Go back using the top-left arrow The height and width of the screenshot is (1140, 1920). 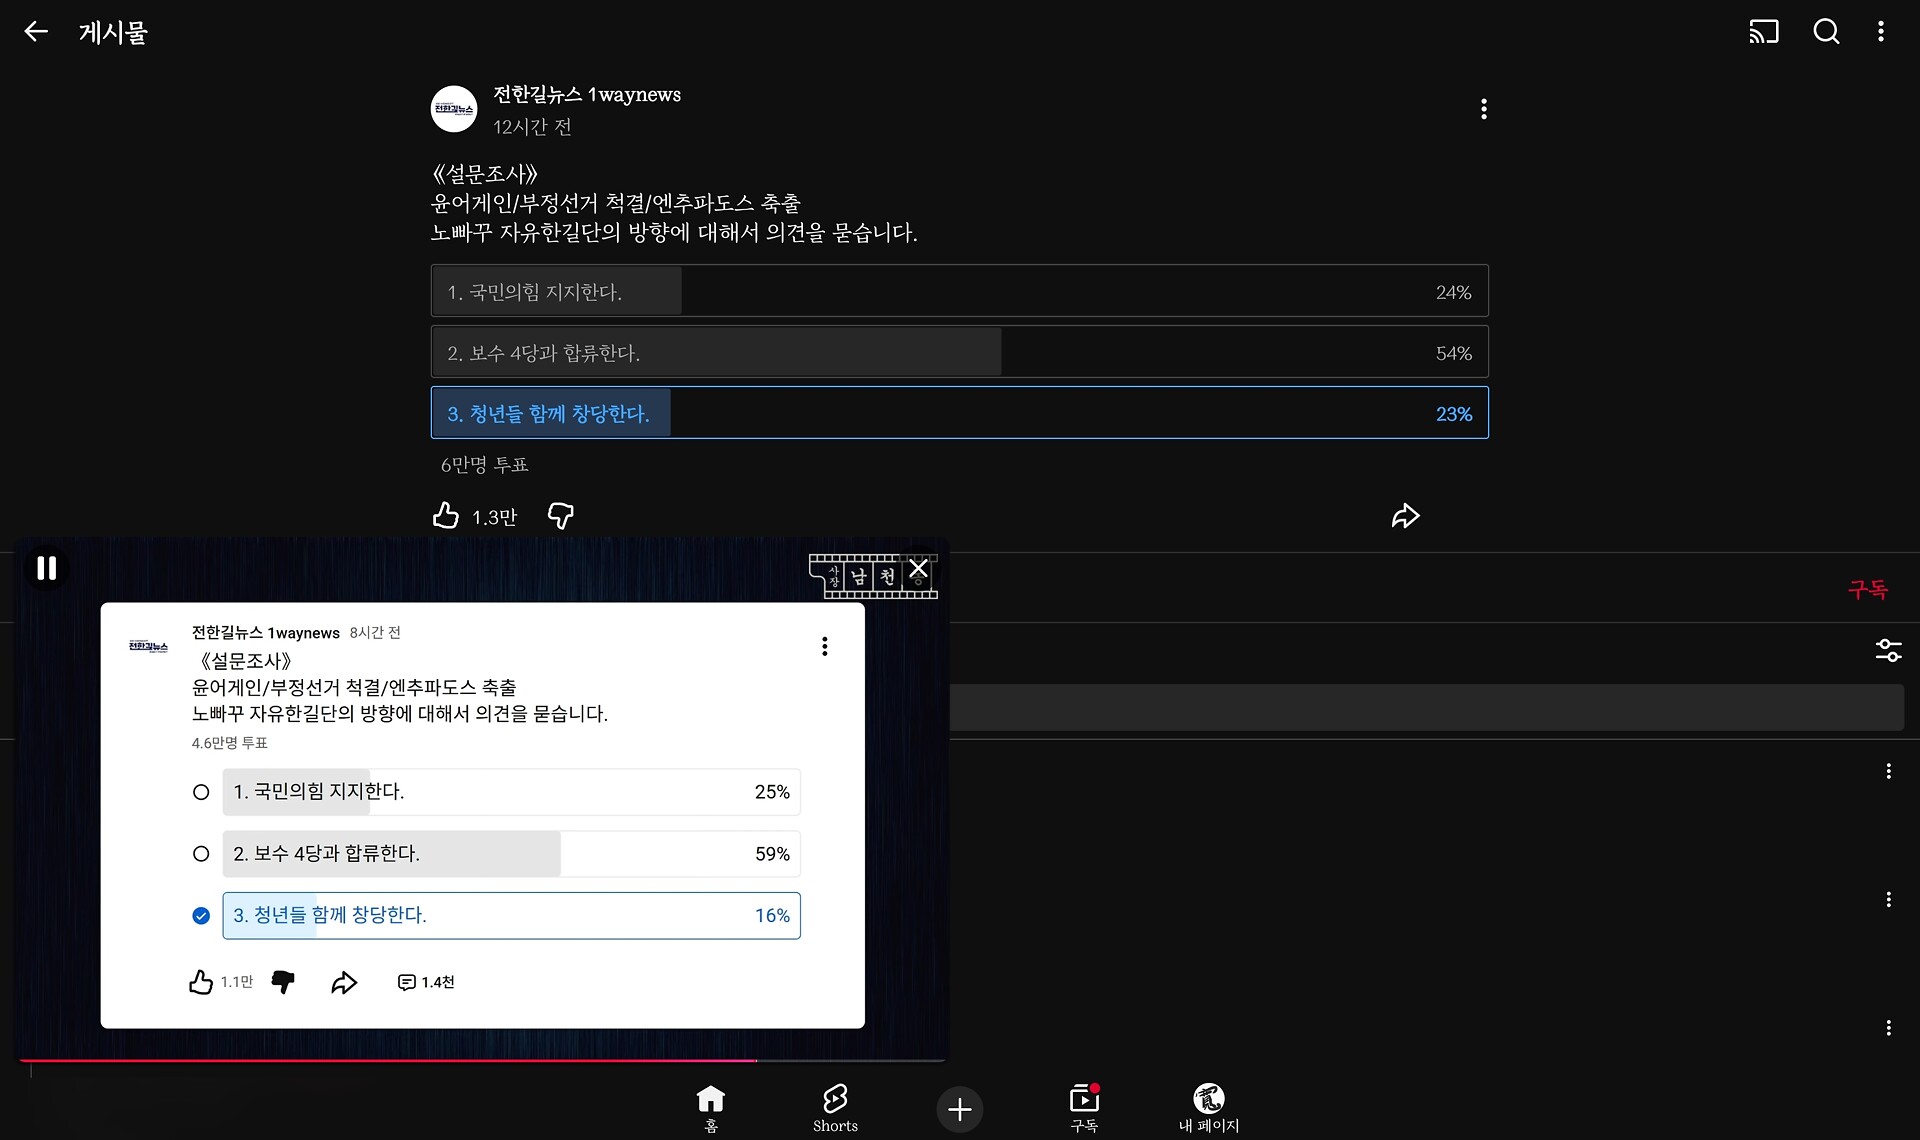click(x=36, y=32)
